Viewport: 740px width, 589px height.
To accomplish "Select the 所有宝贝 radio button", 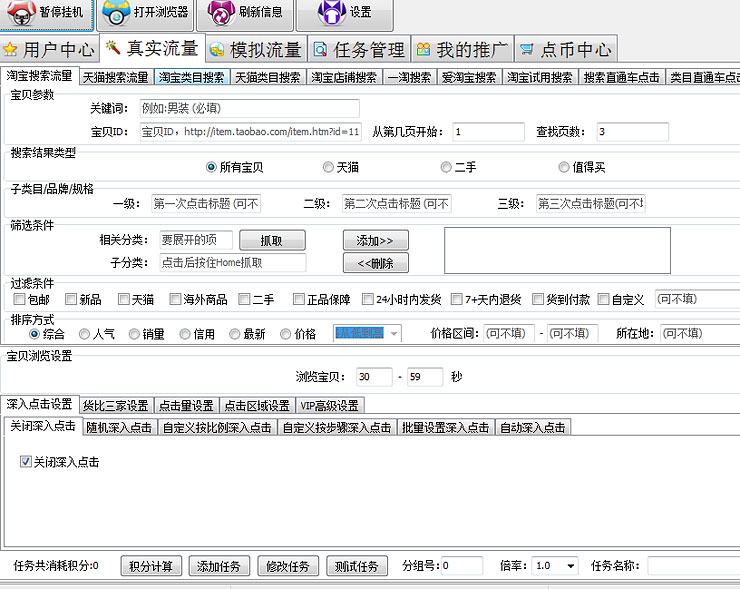I will tap(211, 167).
